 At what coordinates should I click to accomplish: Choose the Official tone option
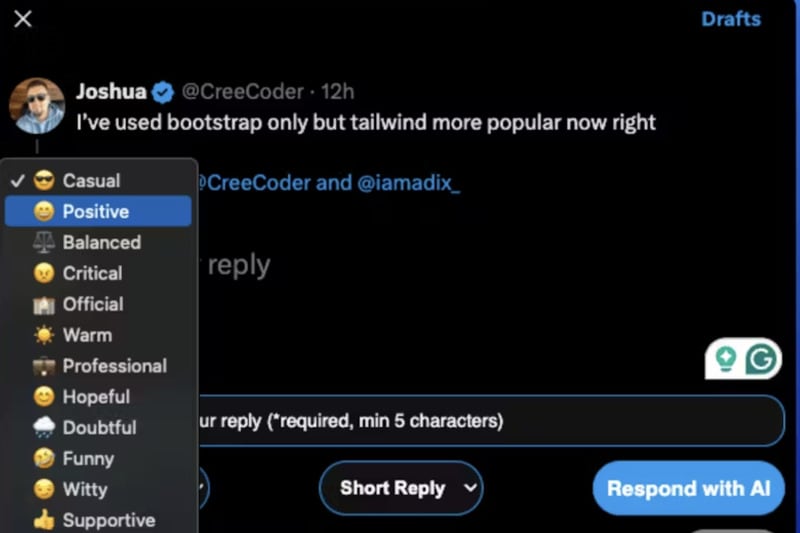(x=93, y=304)
